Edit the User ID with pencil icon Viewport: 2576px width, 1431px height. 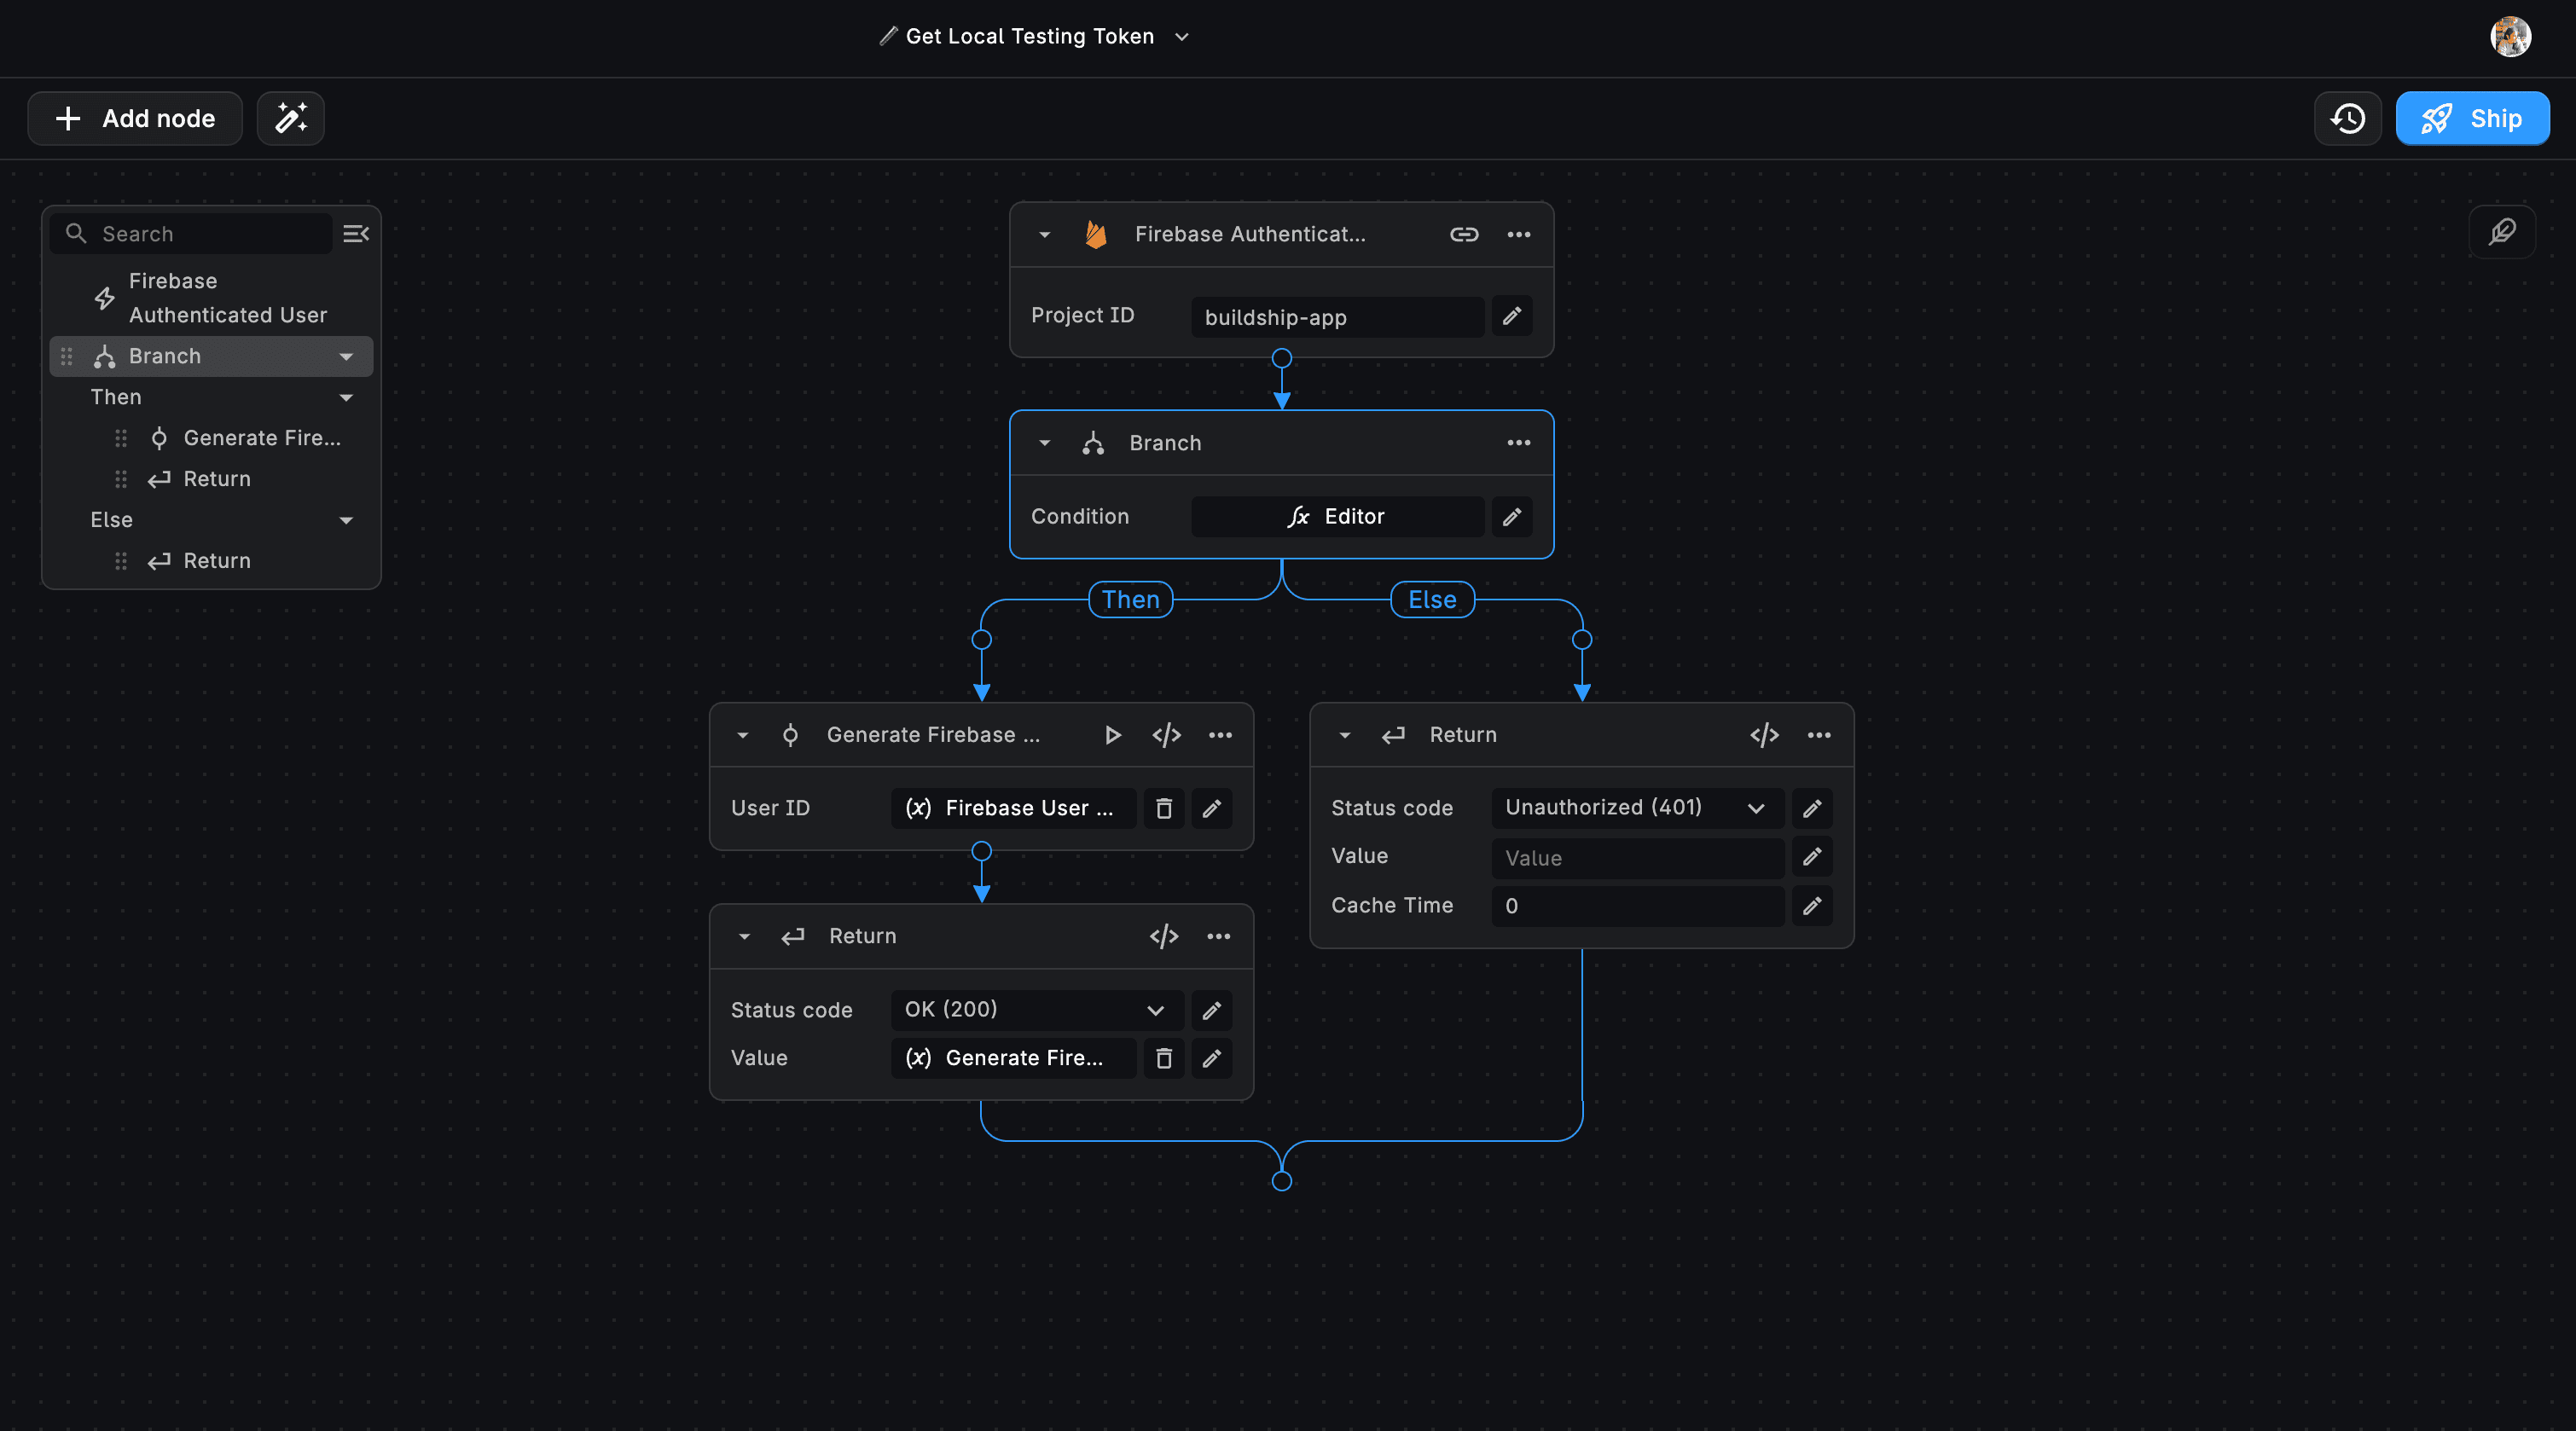click(x=1211, y=809)
